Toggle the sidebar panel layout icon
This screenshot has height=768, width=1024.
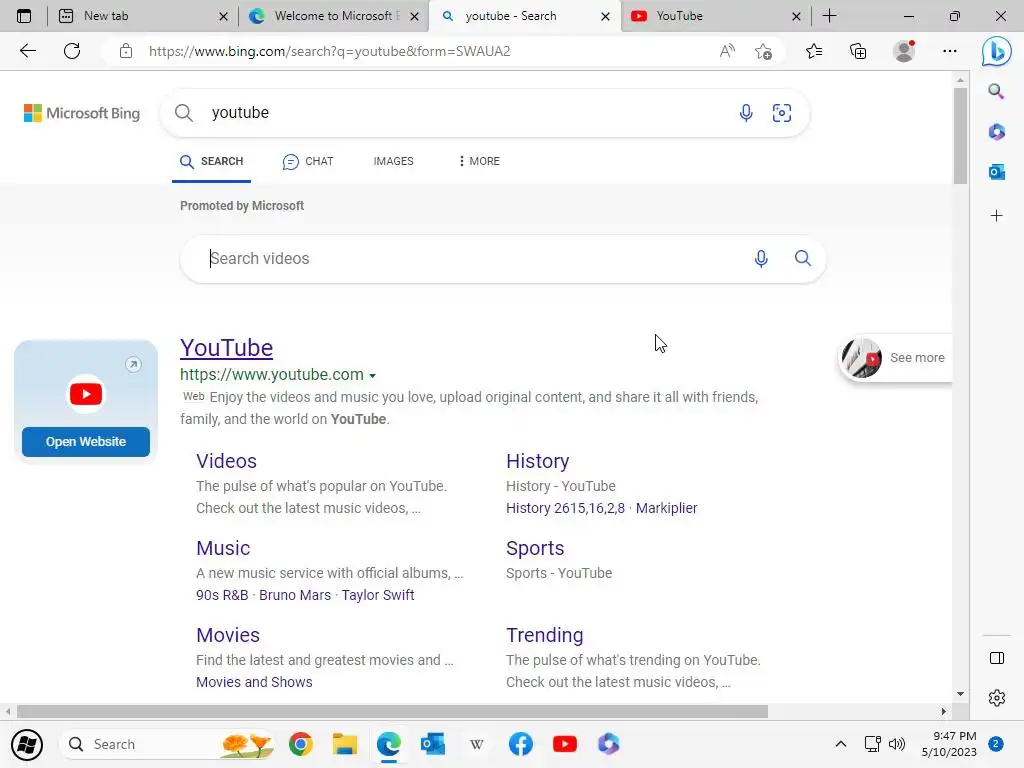coord(997,658)
